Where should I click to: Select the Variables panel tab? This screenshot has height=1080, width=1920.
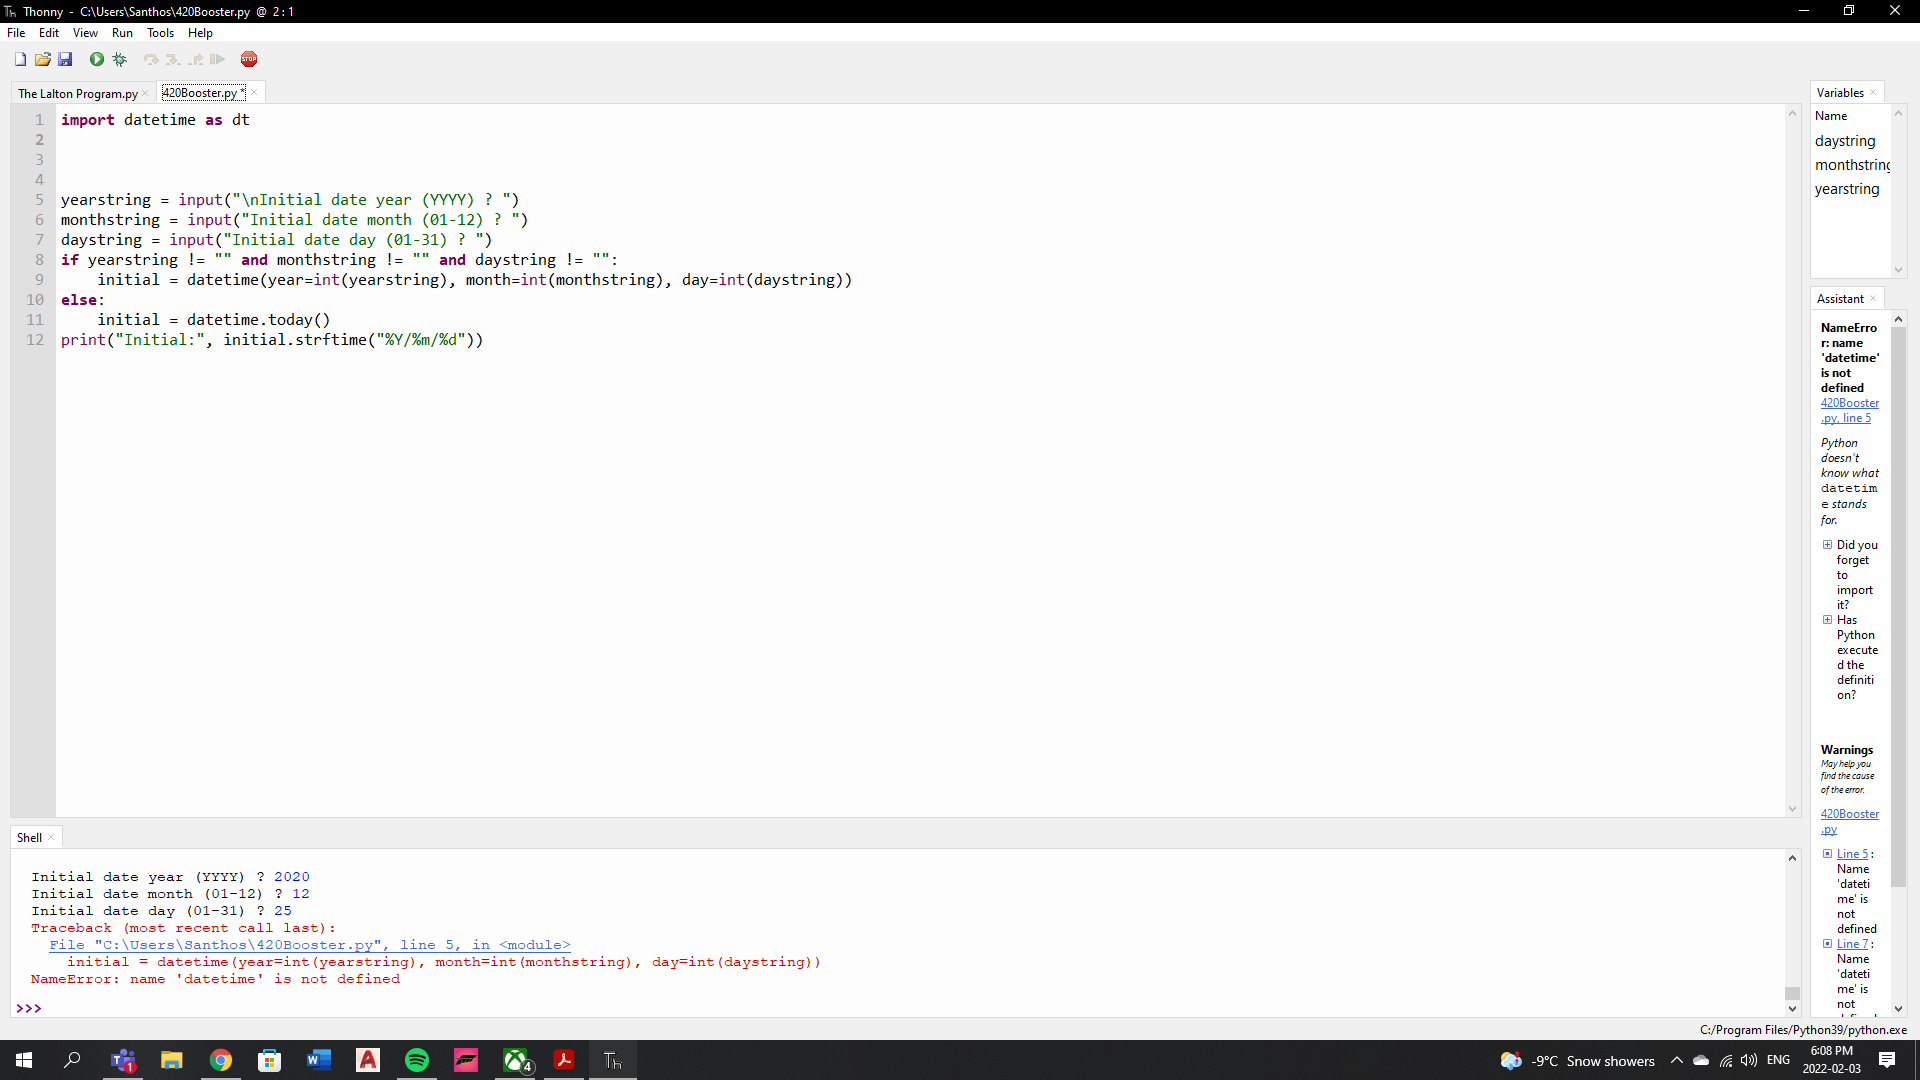pyautogui.click(x=1840, y=93)
